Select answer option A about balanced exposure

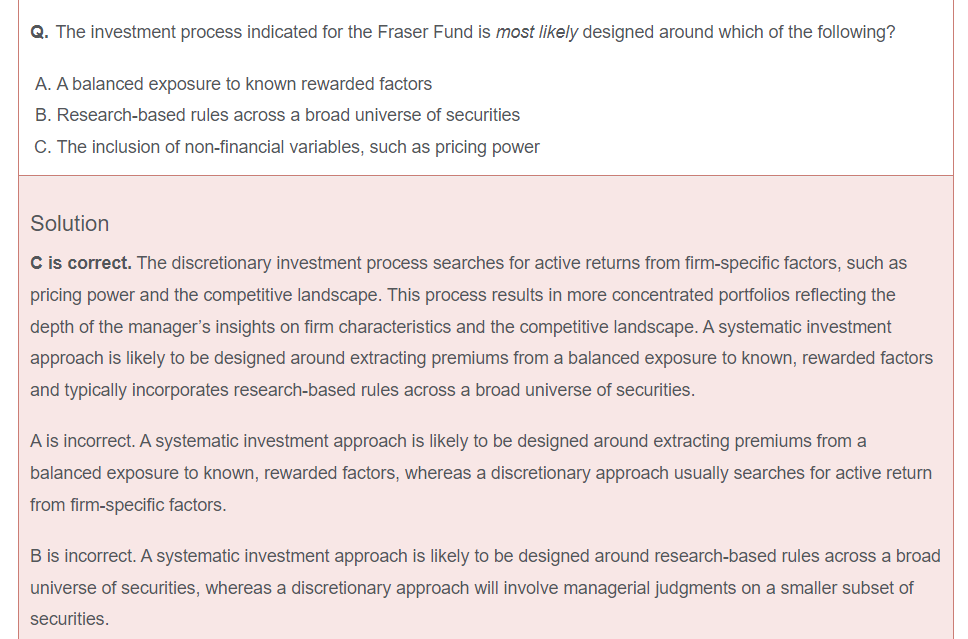(233, 84)
